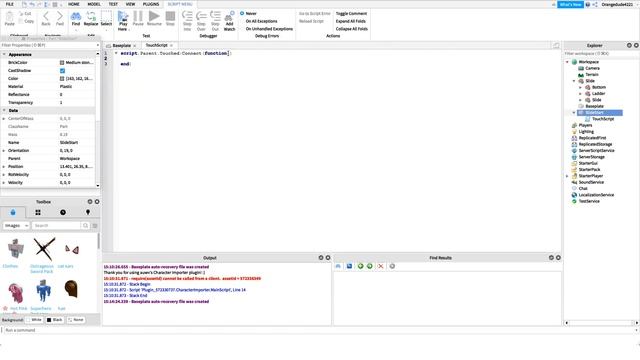Click Collapse All Folds action
The image size is (640, 360).
[352, 29]
